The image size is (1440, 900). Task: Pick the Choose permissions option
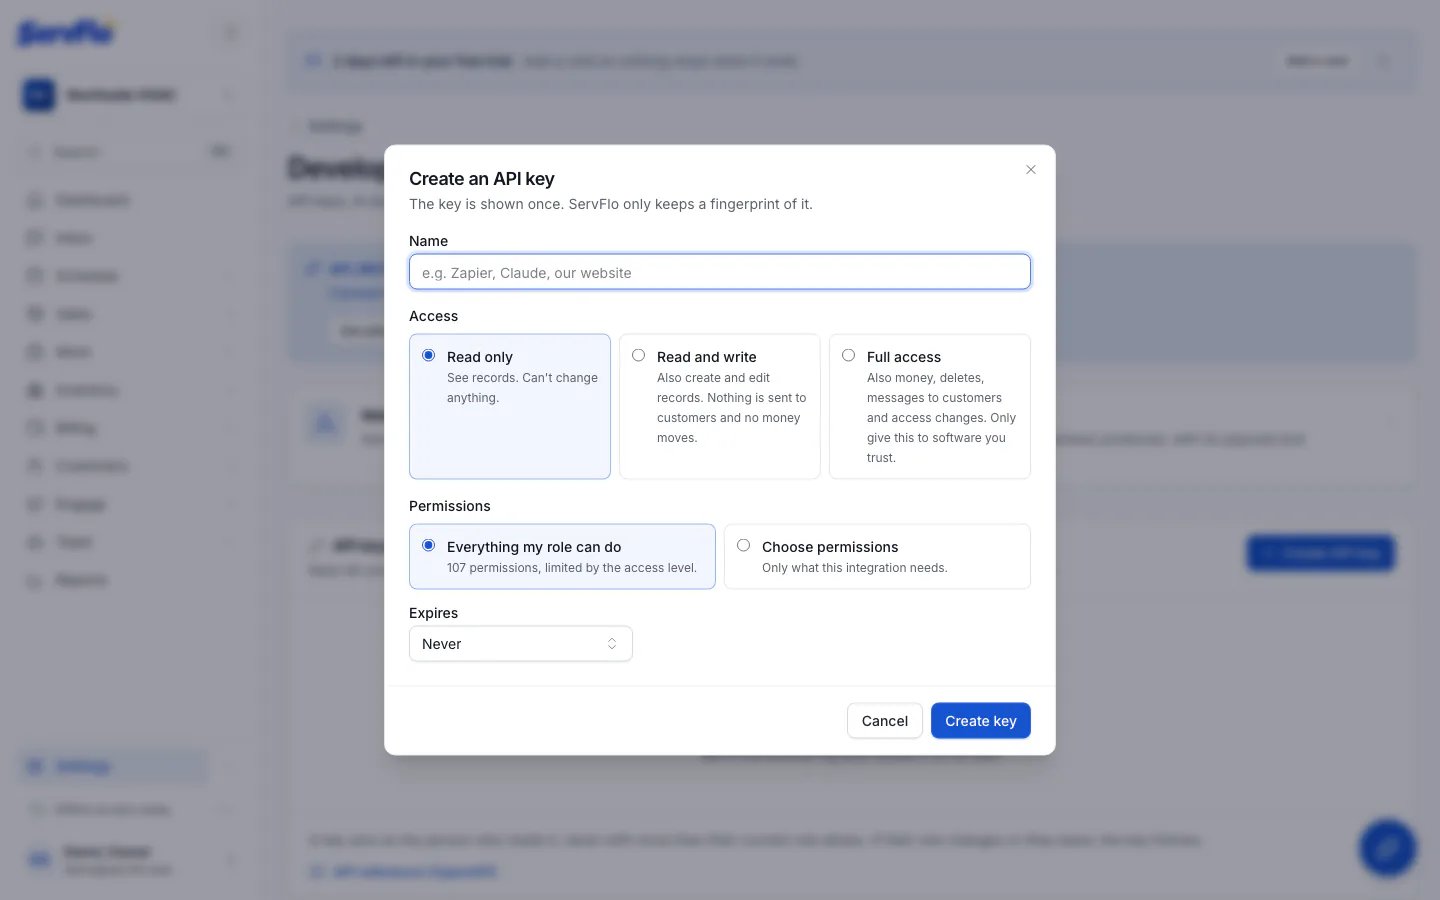877,557
